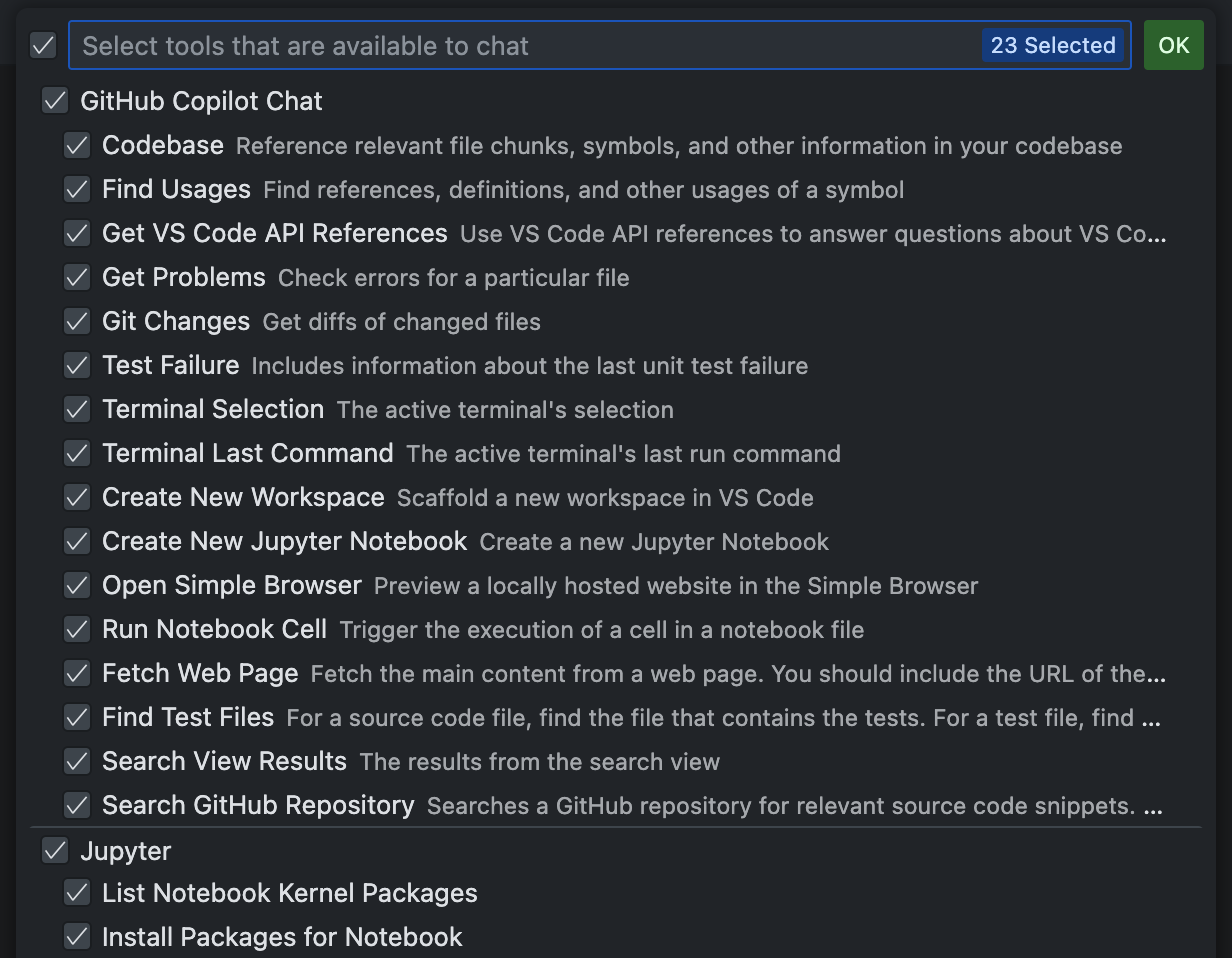The width and height of the screenshot is (1232, 958).
Task: Click the 'Terminal Selection' label
Action: click(213, 409)
